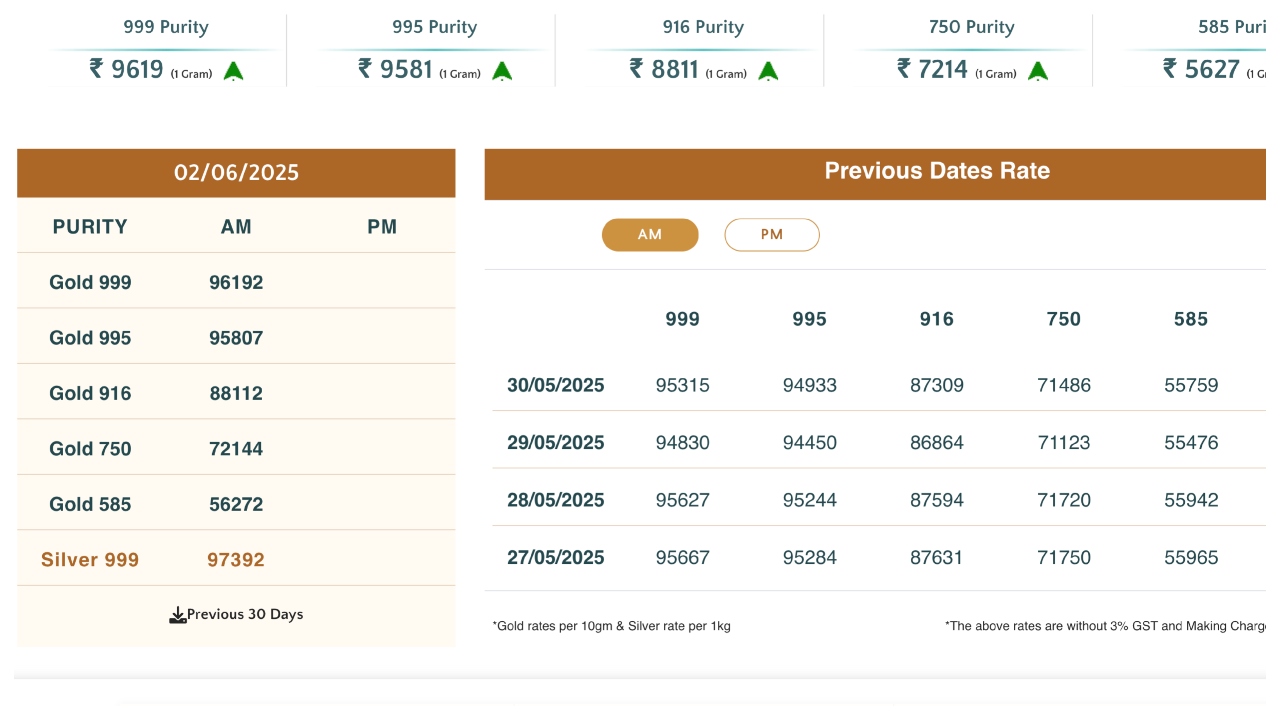The image size is (1280, 720).
Task: Click the 30/05/2025 date row
Action: (x=555, y=386)
